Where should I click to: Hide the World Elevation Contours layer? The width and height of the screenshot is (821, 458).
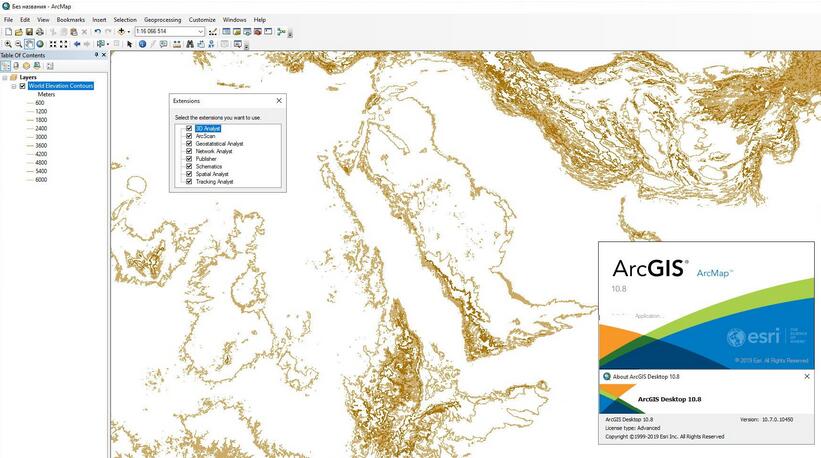tap(22, 86)
